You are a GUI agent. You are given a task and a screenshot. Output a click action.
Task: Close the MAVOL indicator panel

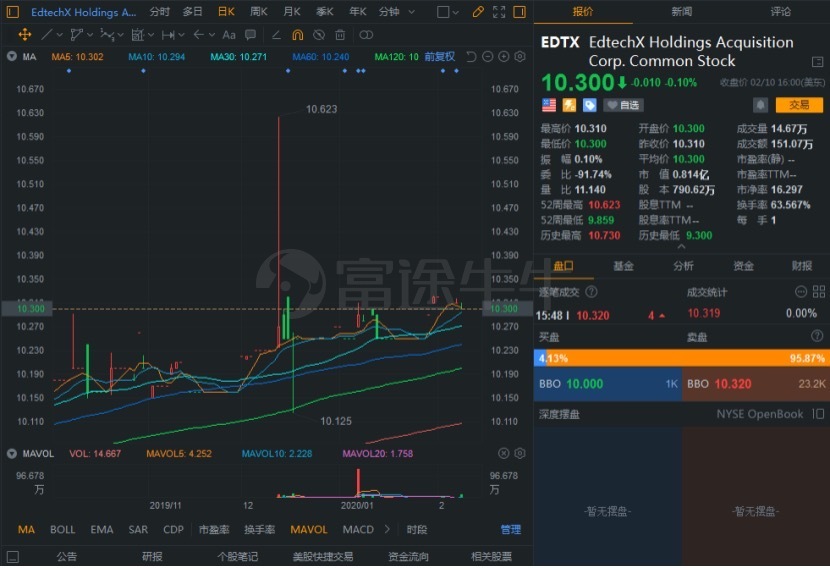(503, 453)
